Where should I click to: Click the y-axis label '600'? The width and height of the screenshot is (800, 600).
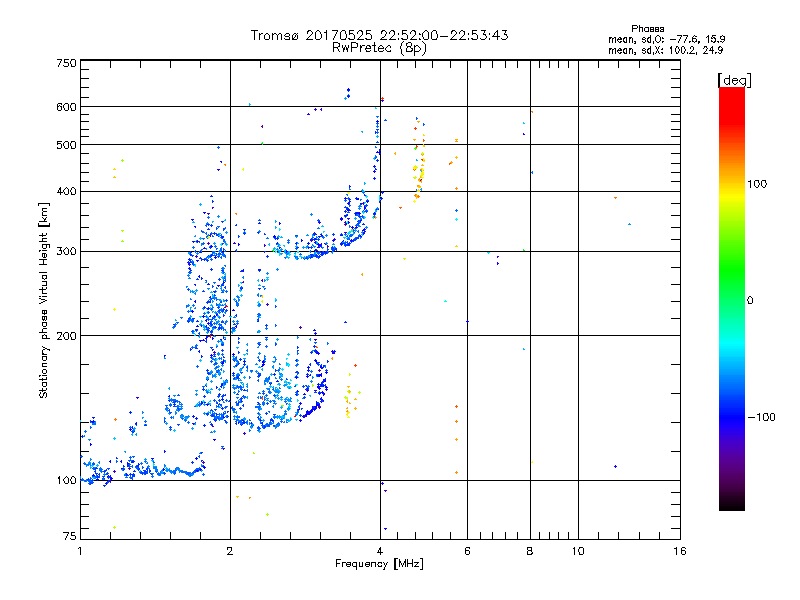66,107
